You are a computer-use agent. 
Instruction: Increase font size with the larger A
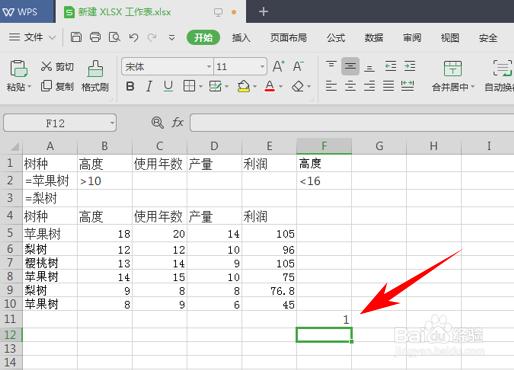click(278, 66)
